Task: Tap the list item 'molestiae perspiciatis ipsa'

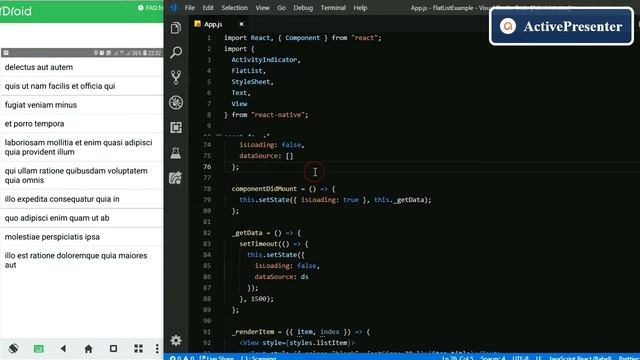Action: [82, 237]
